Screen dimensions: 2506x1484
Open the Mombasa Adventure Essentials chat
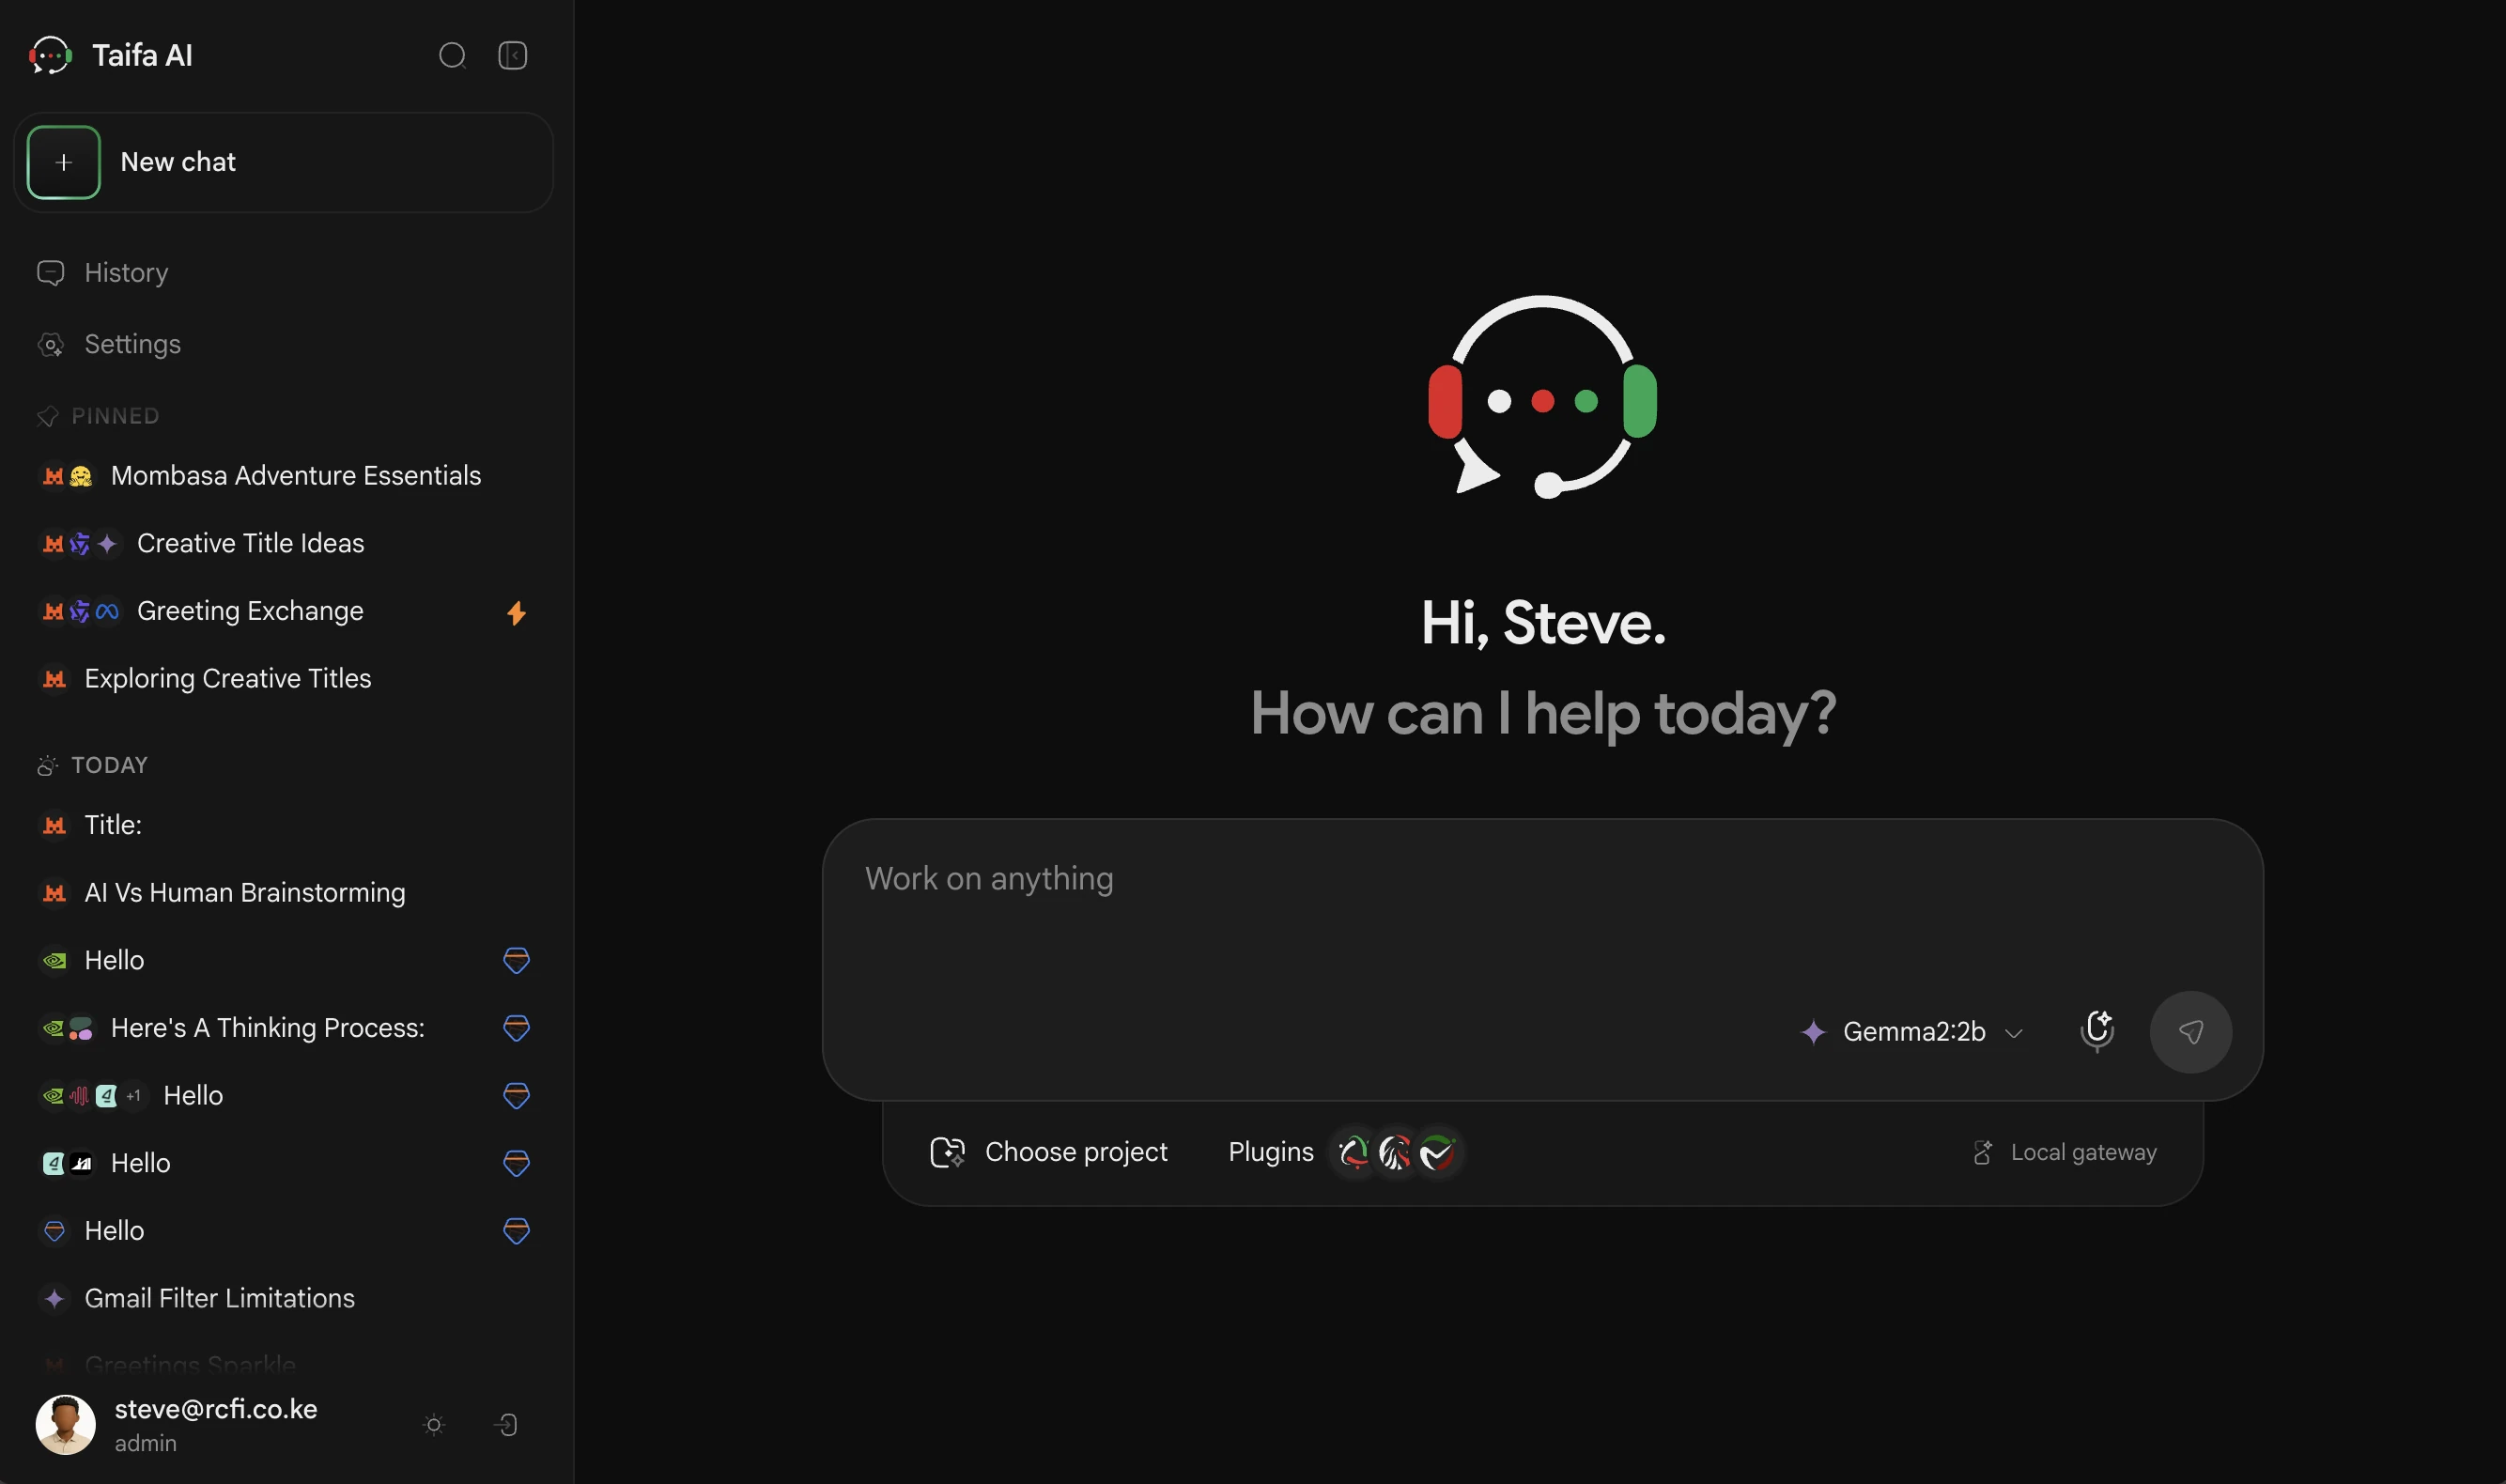point(285,475)
